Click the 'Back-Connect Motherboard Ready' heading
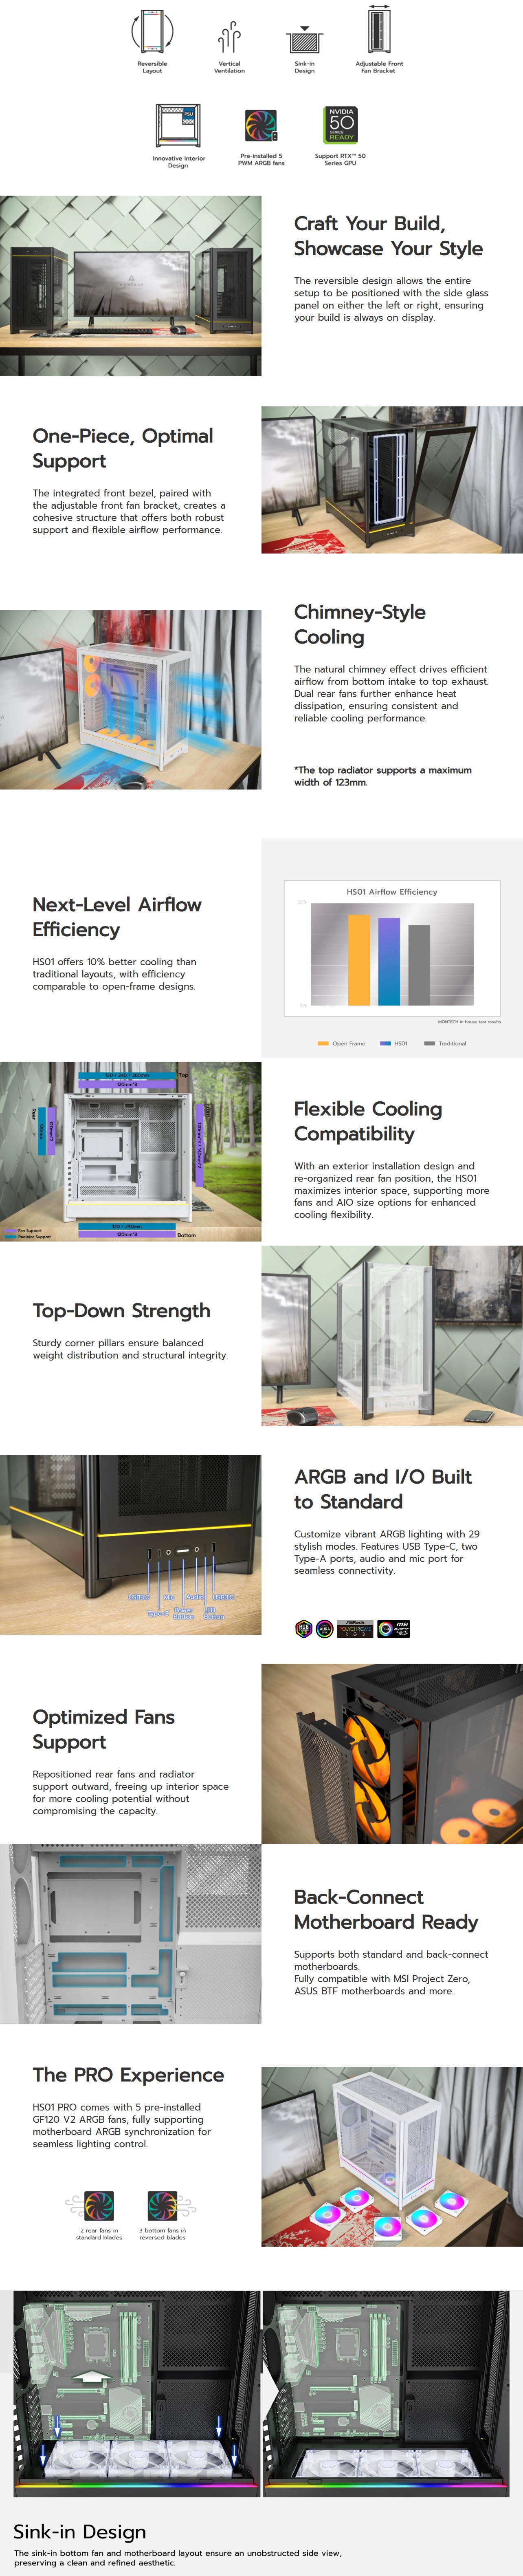Viewport: 523px width, 2576px height. coord(386,1909)
